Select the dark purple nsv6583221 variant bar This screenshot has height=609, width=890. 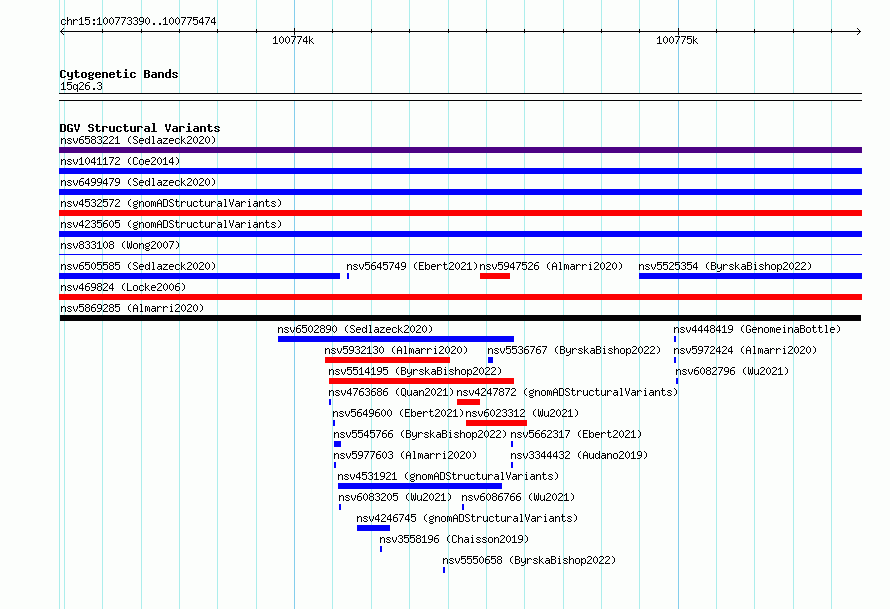click(460, 150)
